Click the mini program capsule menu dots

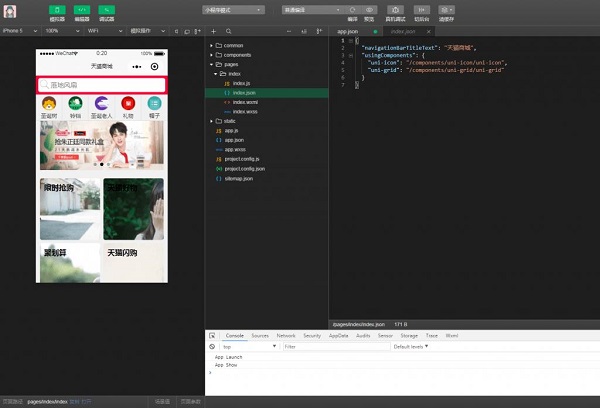coord(139,66)
